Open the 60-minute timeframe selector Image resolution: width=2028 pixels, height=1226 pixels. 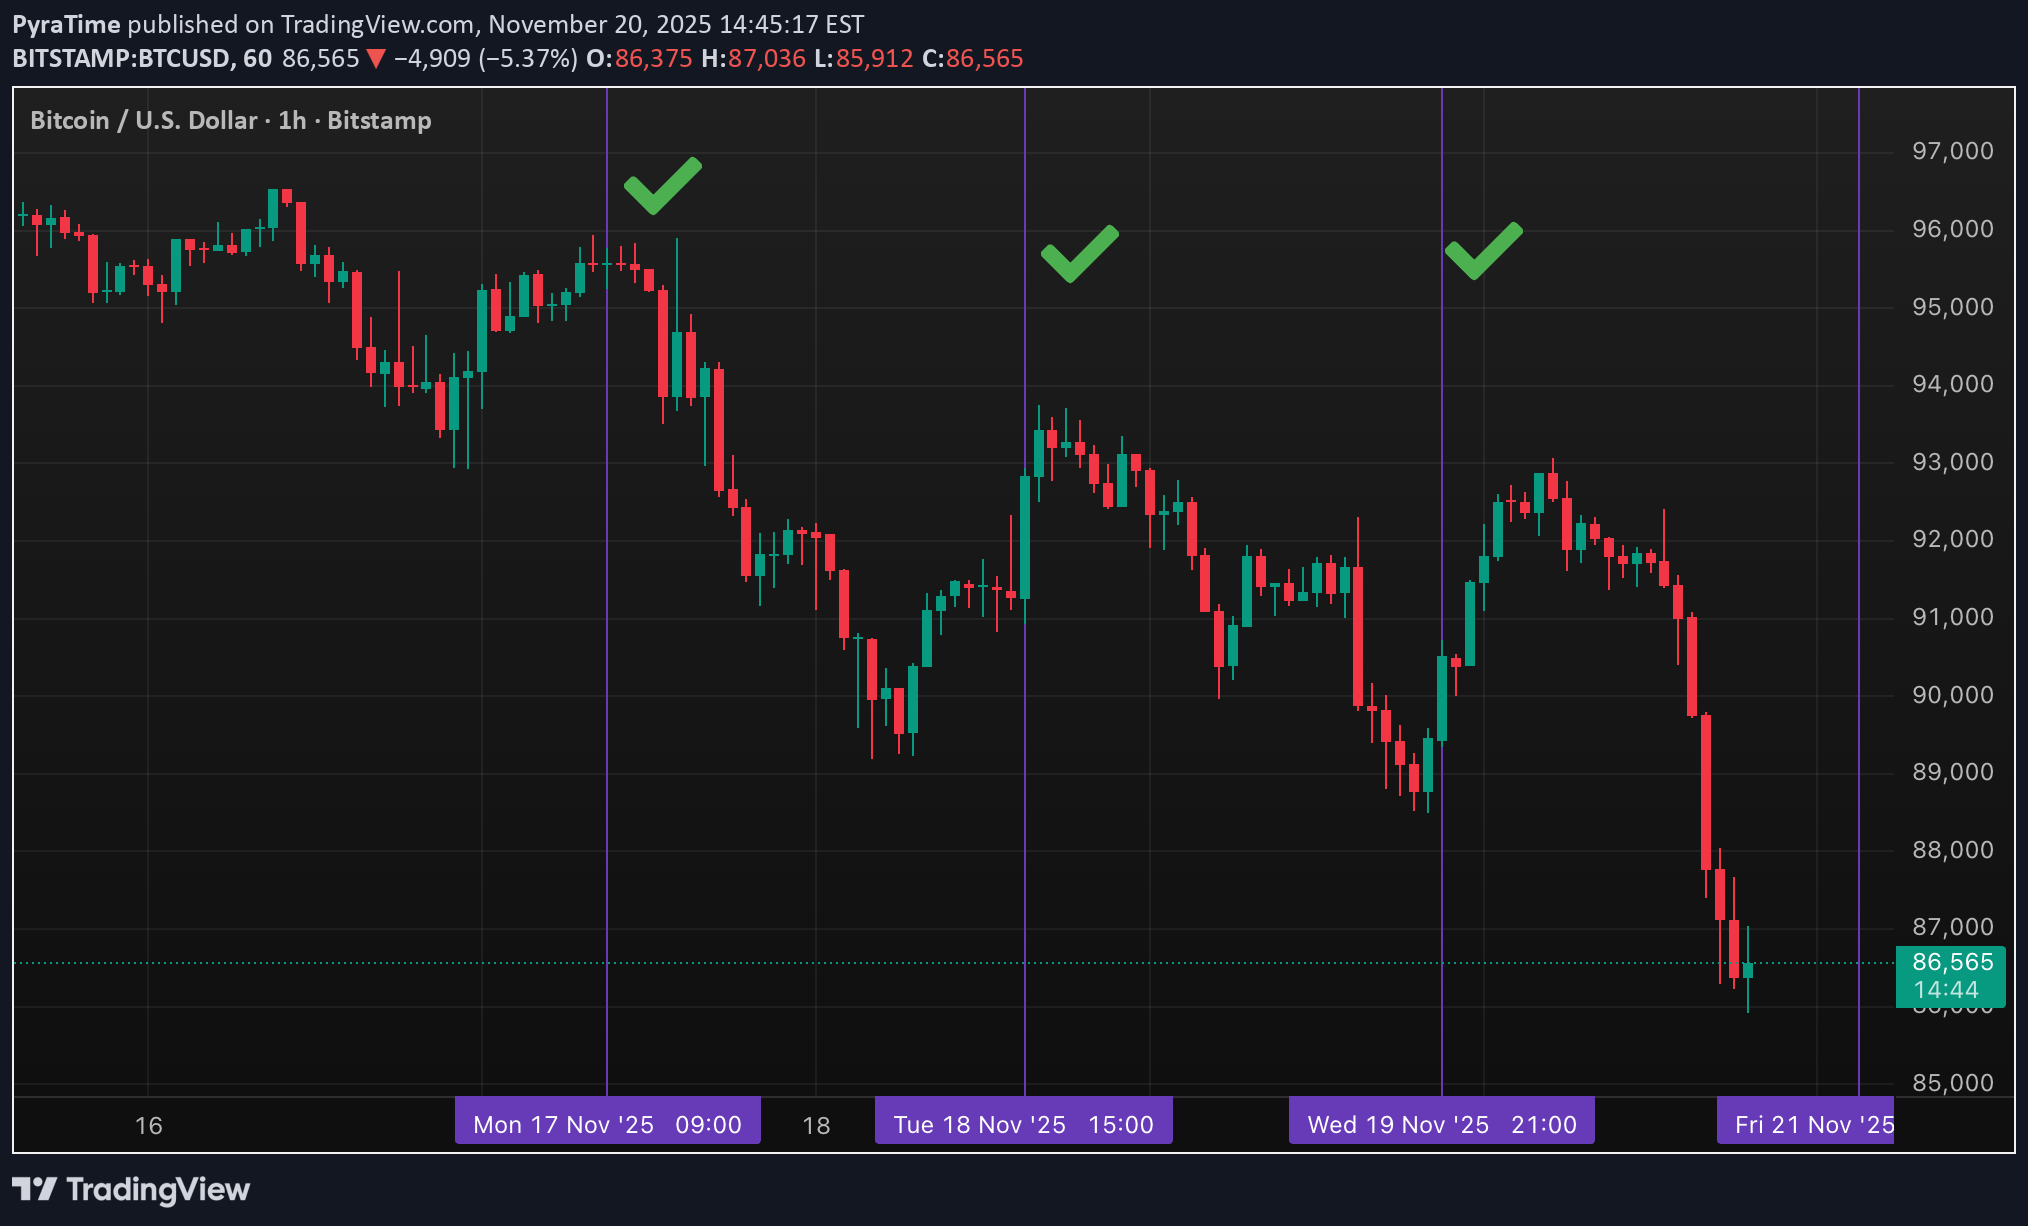coord(257,58)
